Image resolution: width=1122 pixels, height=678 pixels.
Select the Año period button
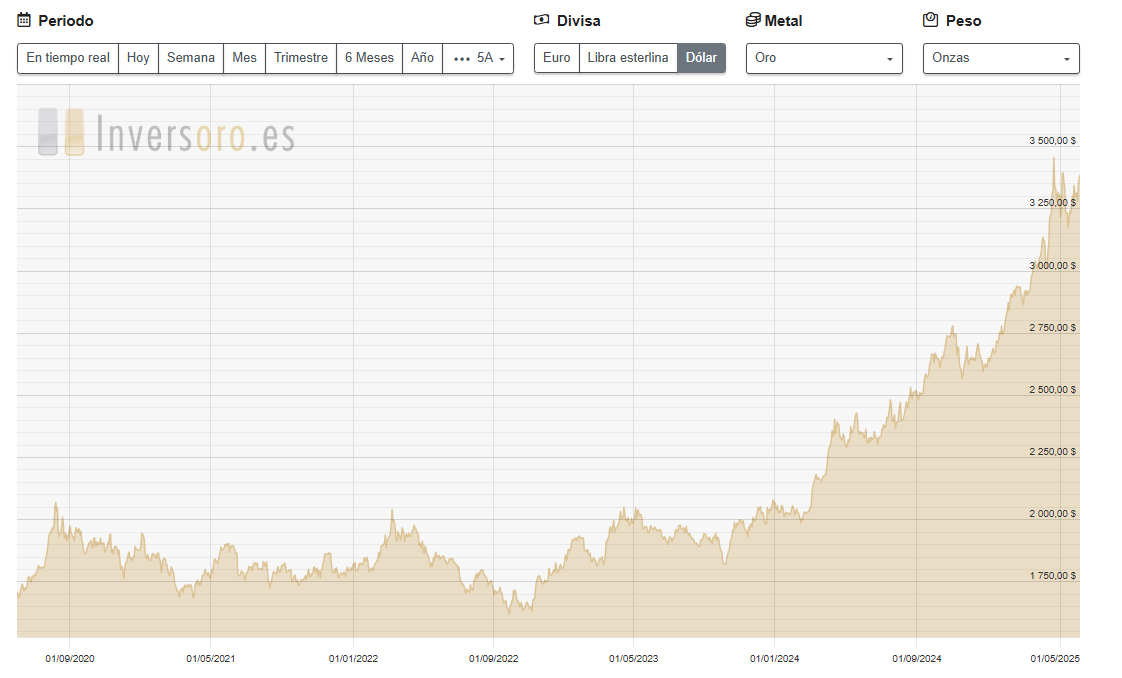(422, 58)
